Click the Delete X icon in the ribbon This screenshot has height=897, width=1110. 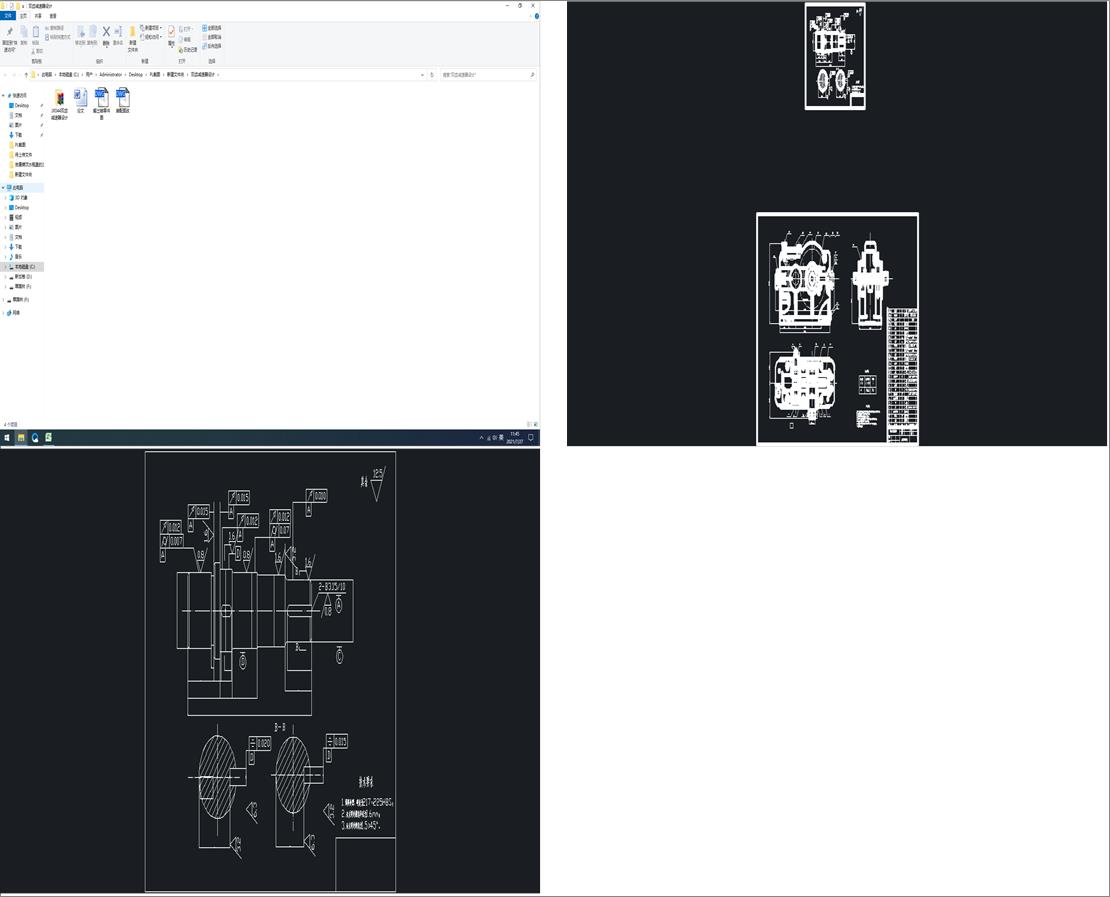[106, 35]
